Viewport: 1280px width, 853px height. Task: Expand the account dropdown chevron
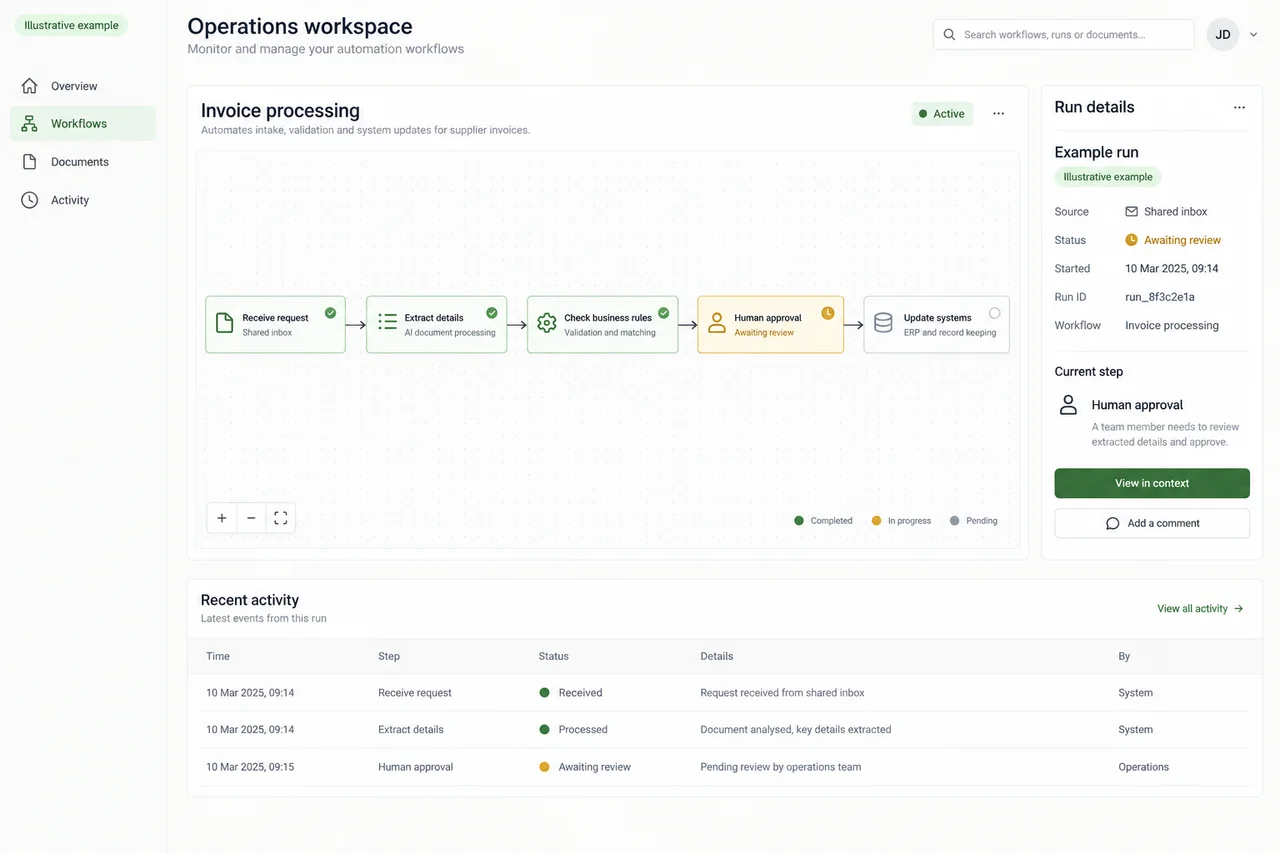[1254, 34]
